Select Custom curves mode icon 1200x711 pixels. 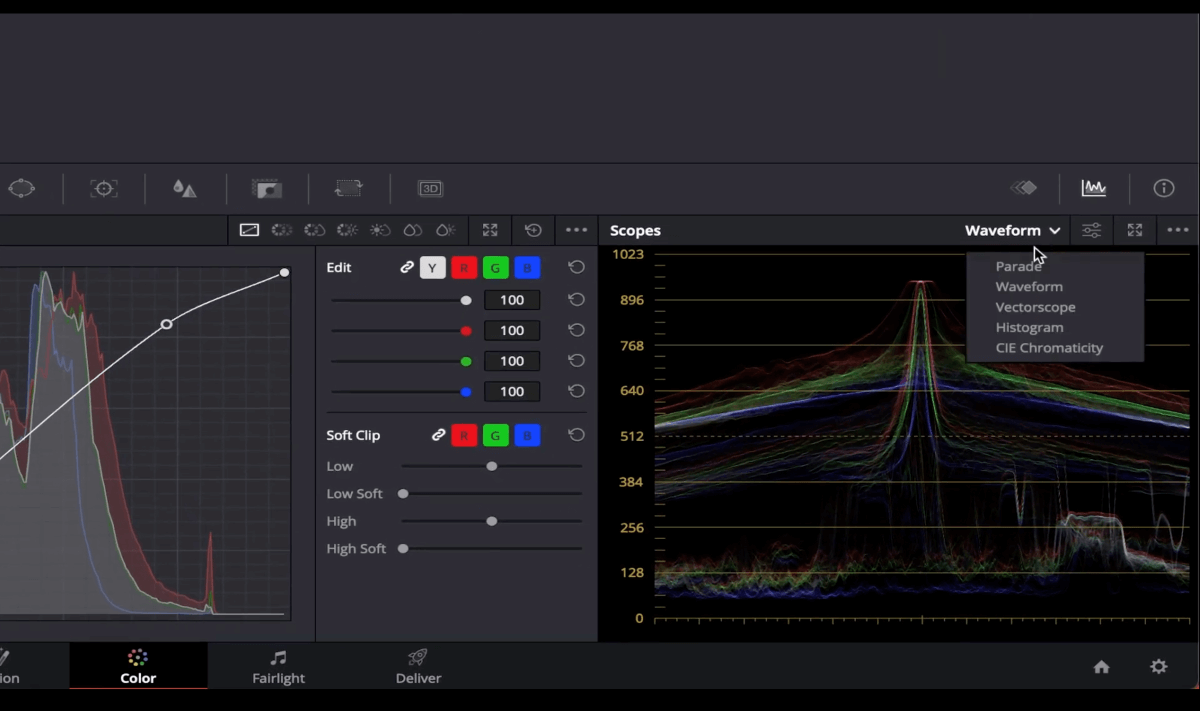249,230
